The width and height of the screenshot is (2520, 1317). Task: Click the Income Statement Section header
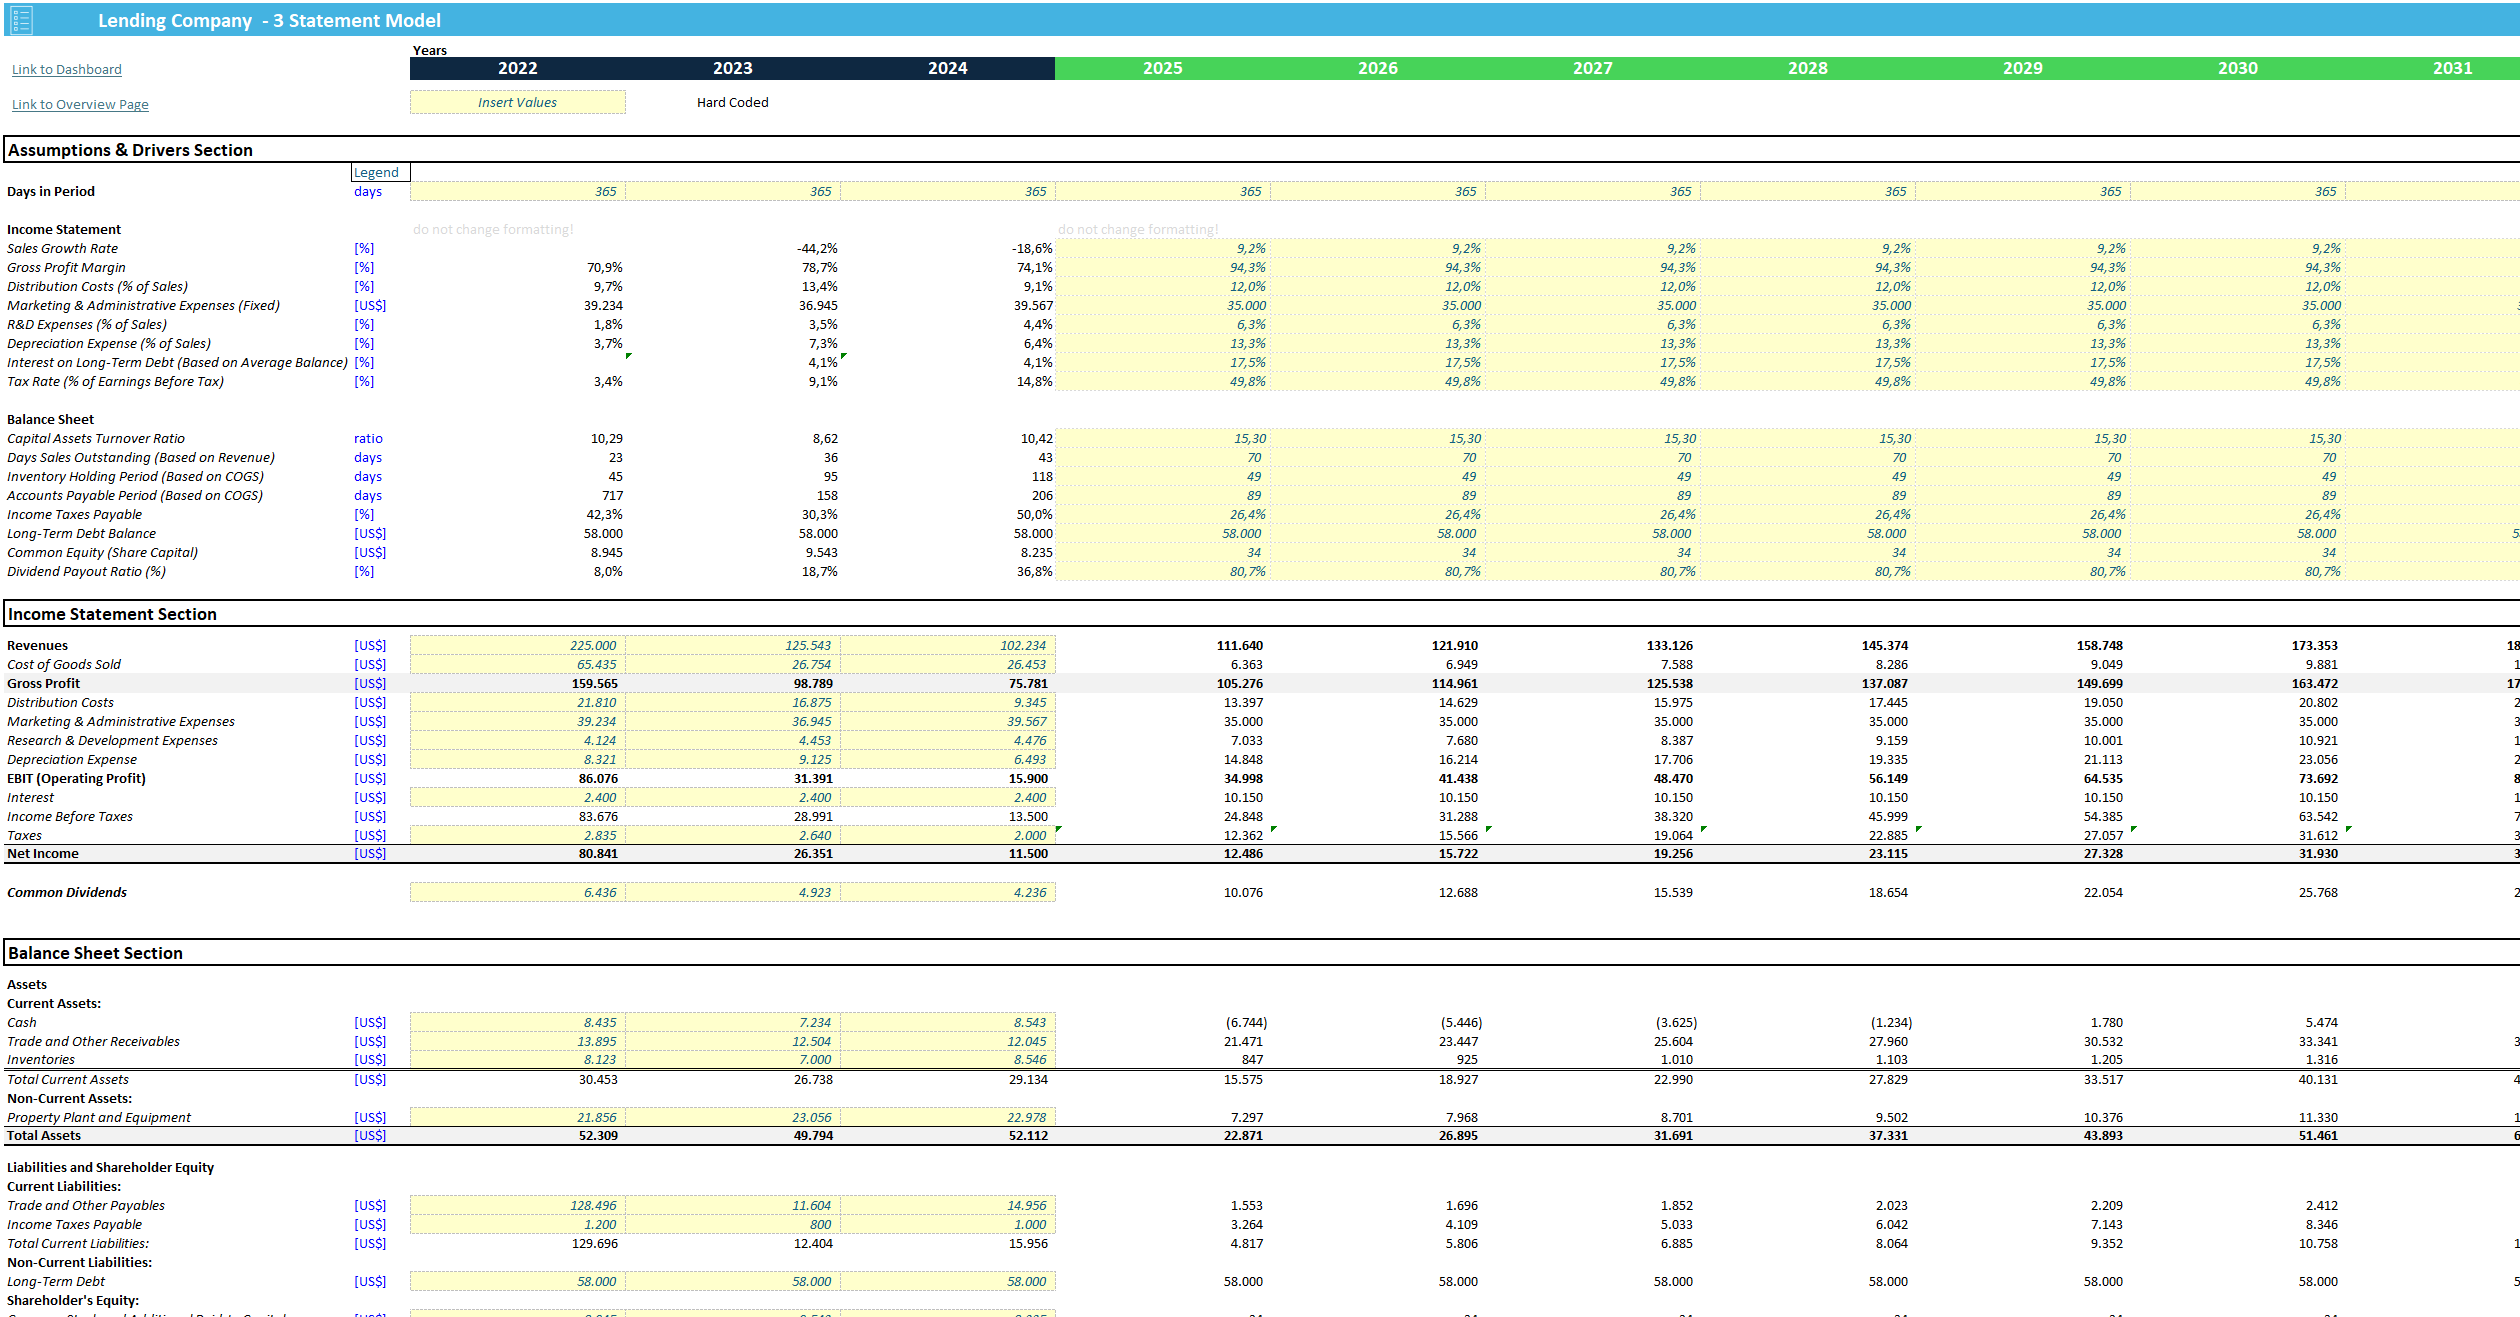(112, 614)
